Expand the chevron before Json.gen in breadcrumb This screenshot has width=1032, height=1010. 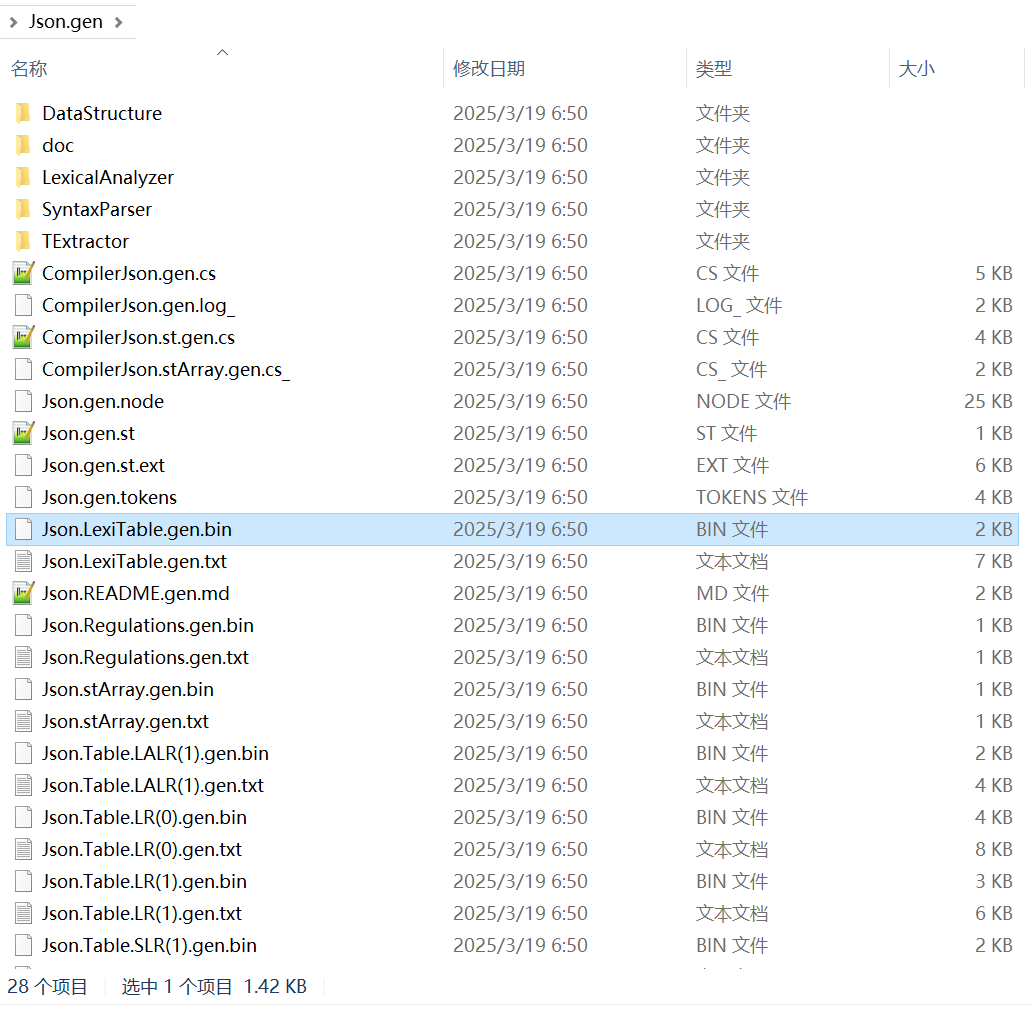click(x=13, y=22)
